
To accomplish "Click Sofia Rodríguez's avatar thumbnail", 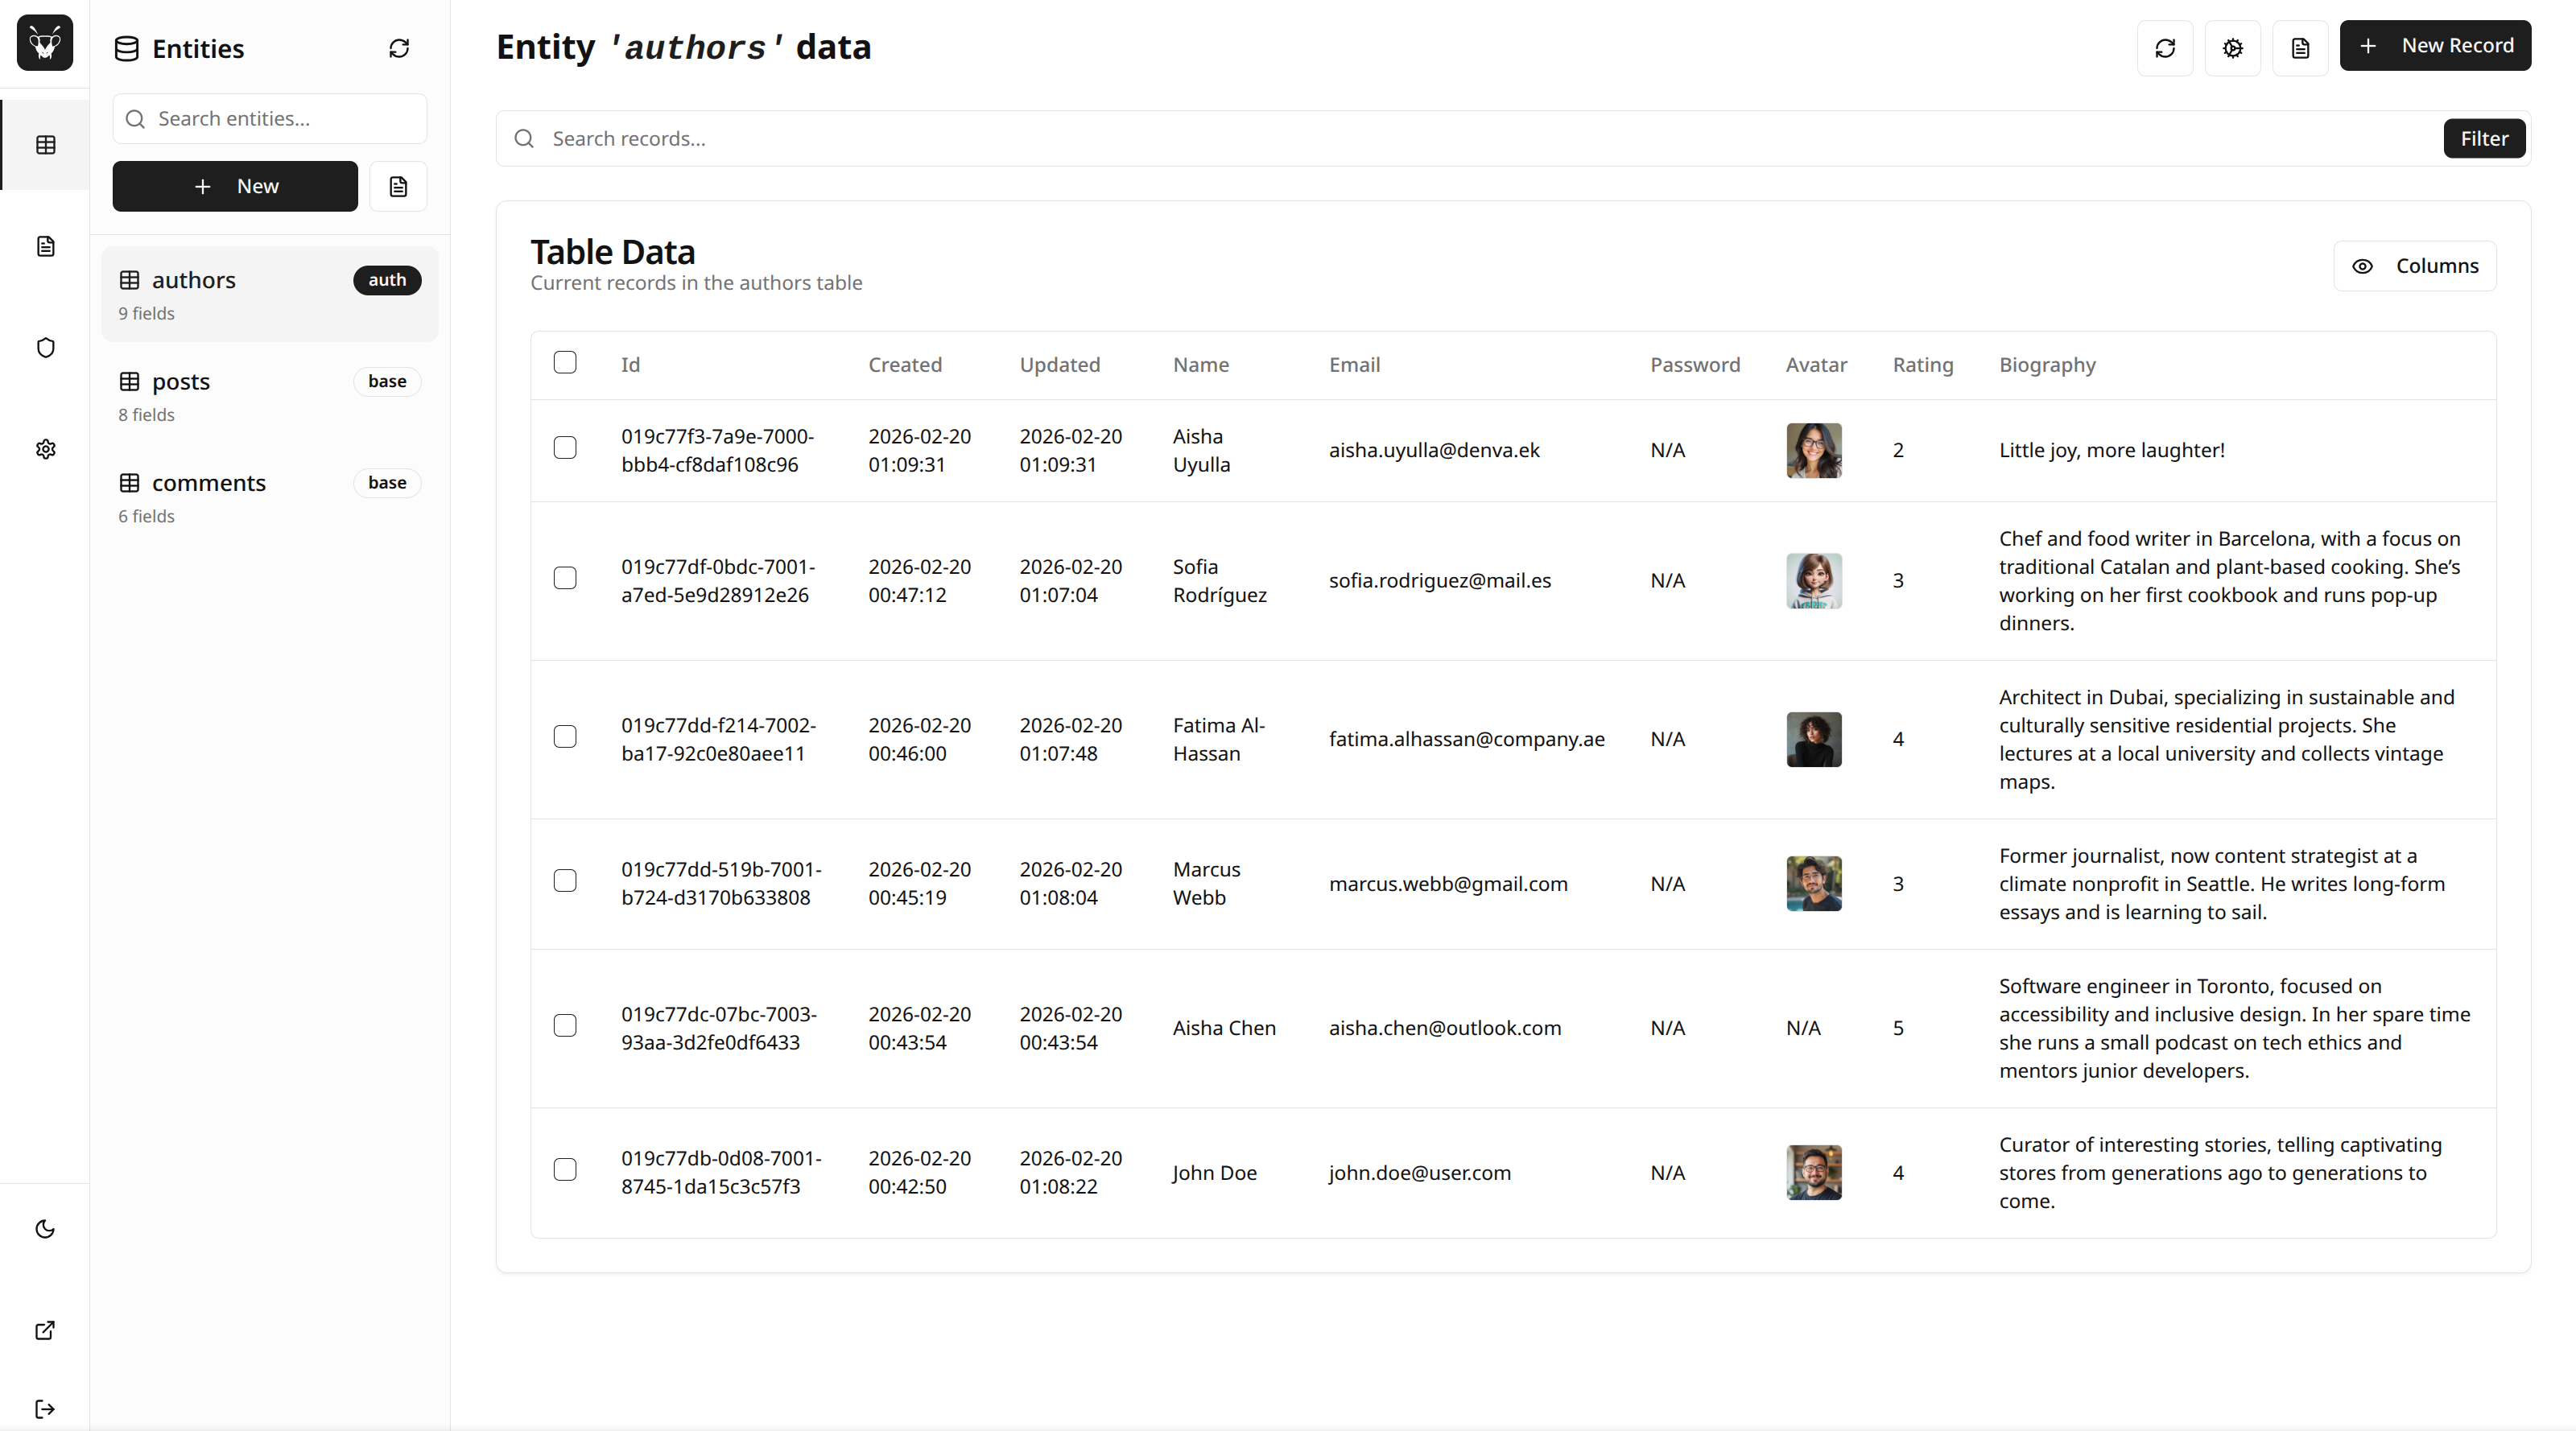I will [x=1813, y=580].
